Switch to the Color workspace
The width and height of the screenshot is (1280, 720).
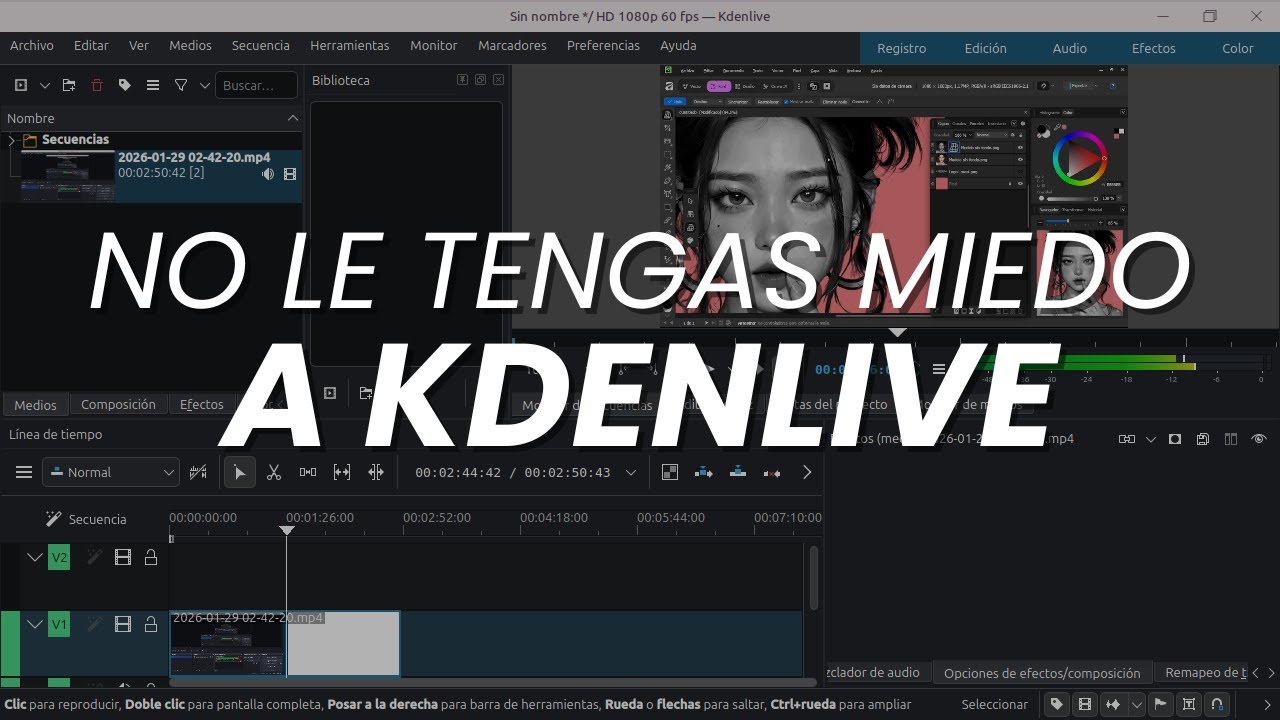(x=1238, y=48)
